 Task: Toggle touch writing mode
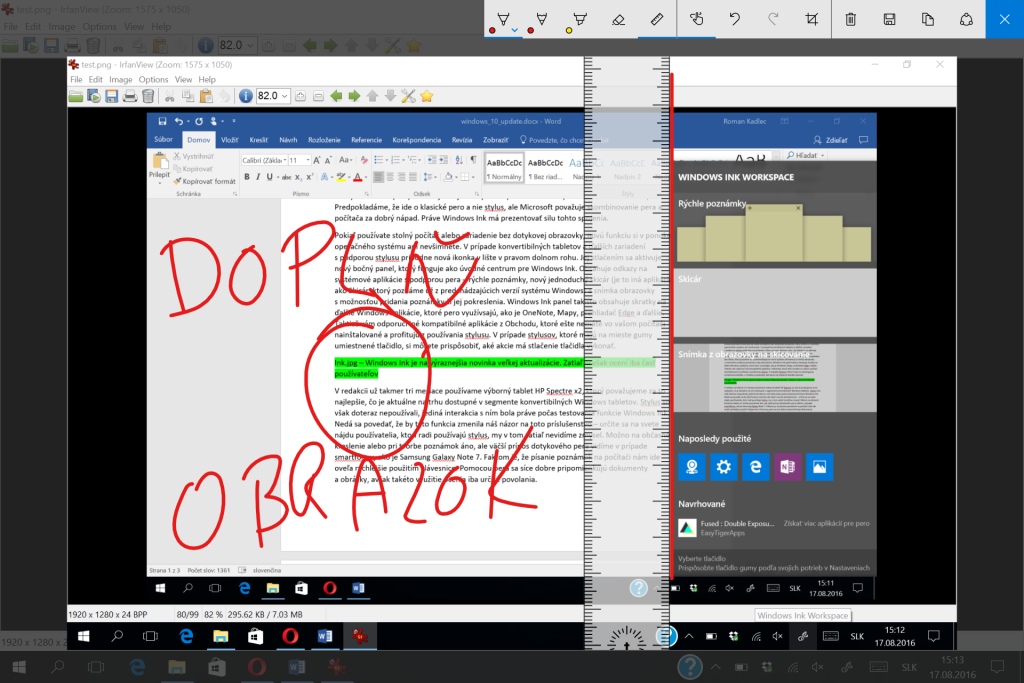(x=697, y=18)
